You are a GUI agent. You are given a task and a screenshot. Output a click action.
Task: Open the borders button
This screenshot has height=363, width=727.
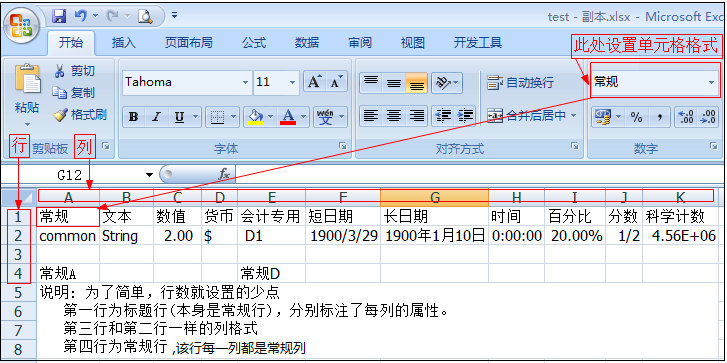click(x=217, y=117)
